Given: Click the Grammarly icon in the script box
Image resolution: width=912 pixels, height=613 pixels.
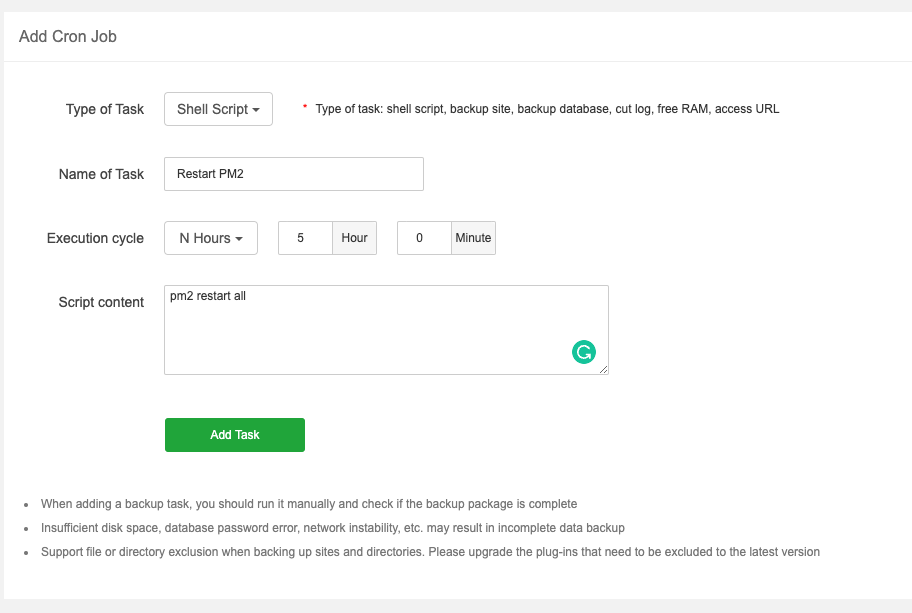Looking at the screenshot, I should (584, 351).
